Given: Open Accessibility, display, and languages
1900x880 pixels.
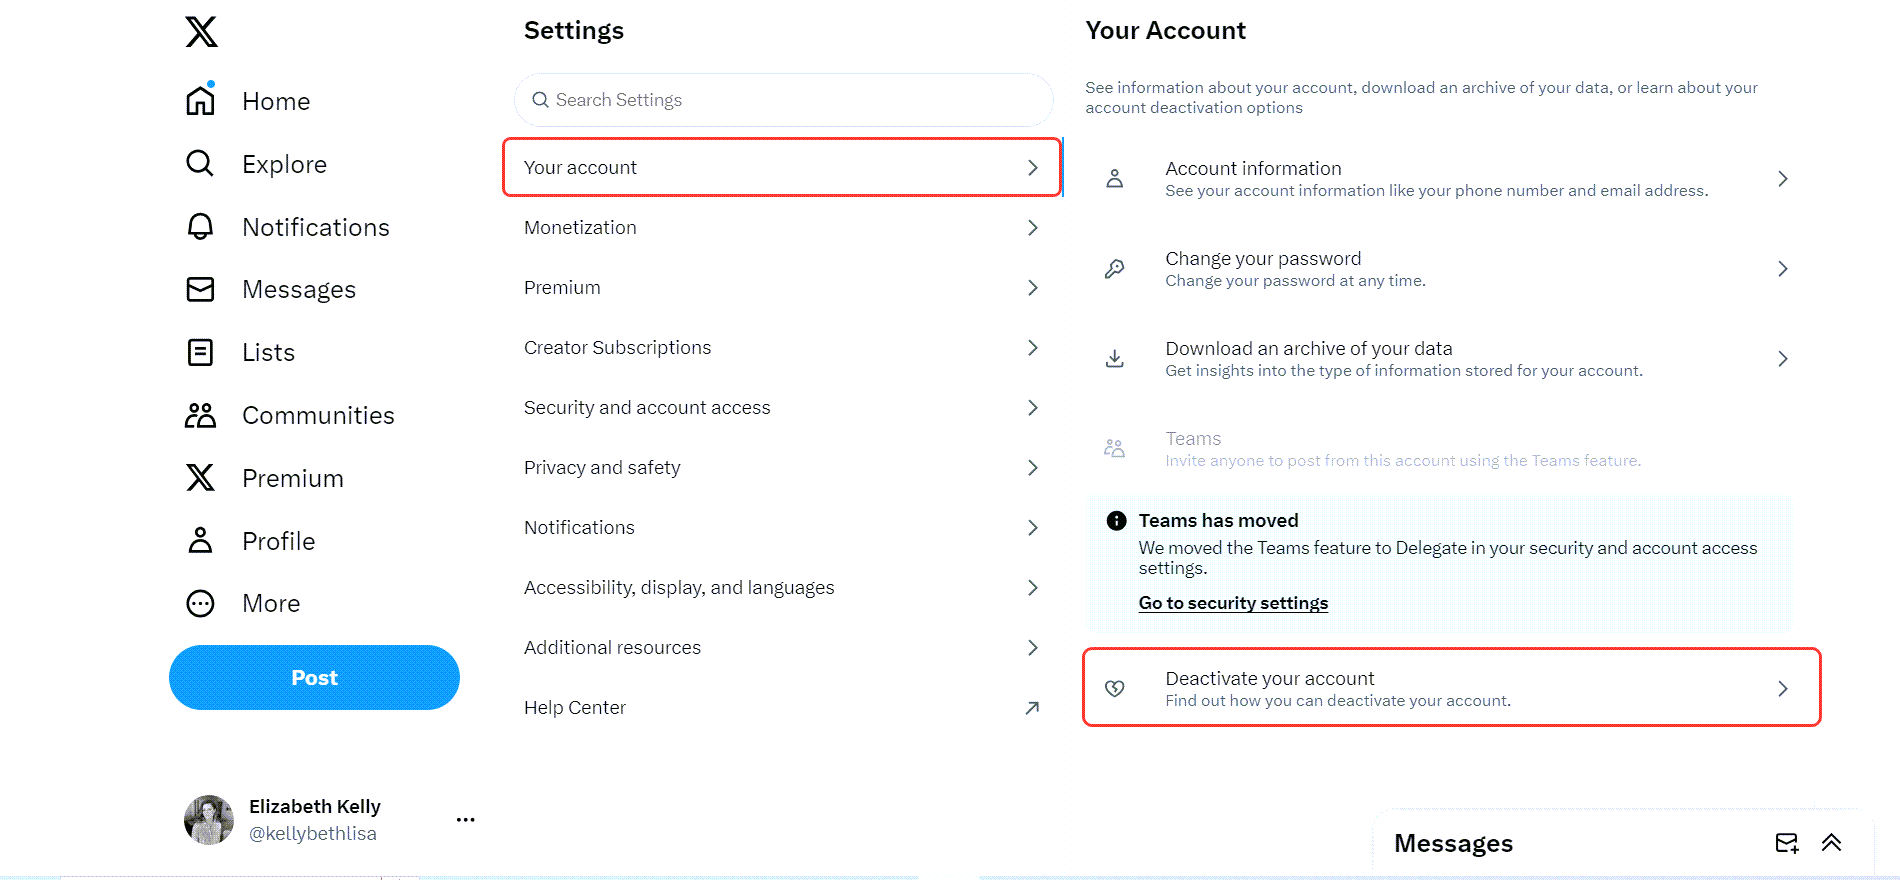Looking at the screenshot, I should [782, 587].
